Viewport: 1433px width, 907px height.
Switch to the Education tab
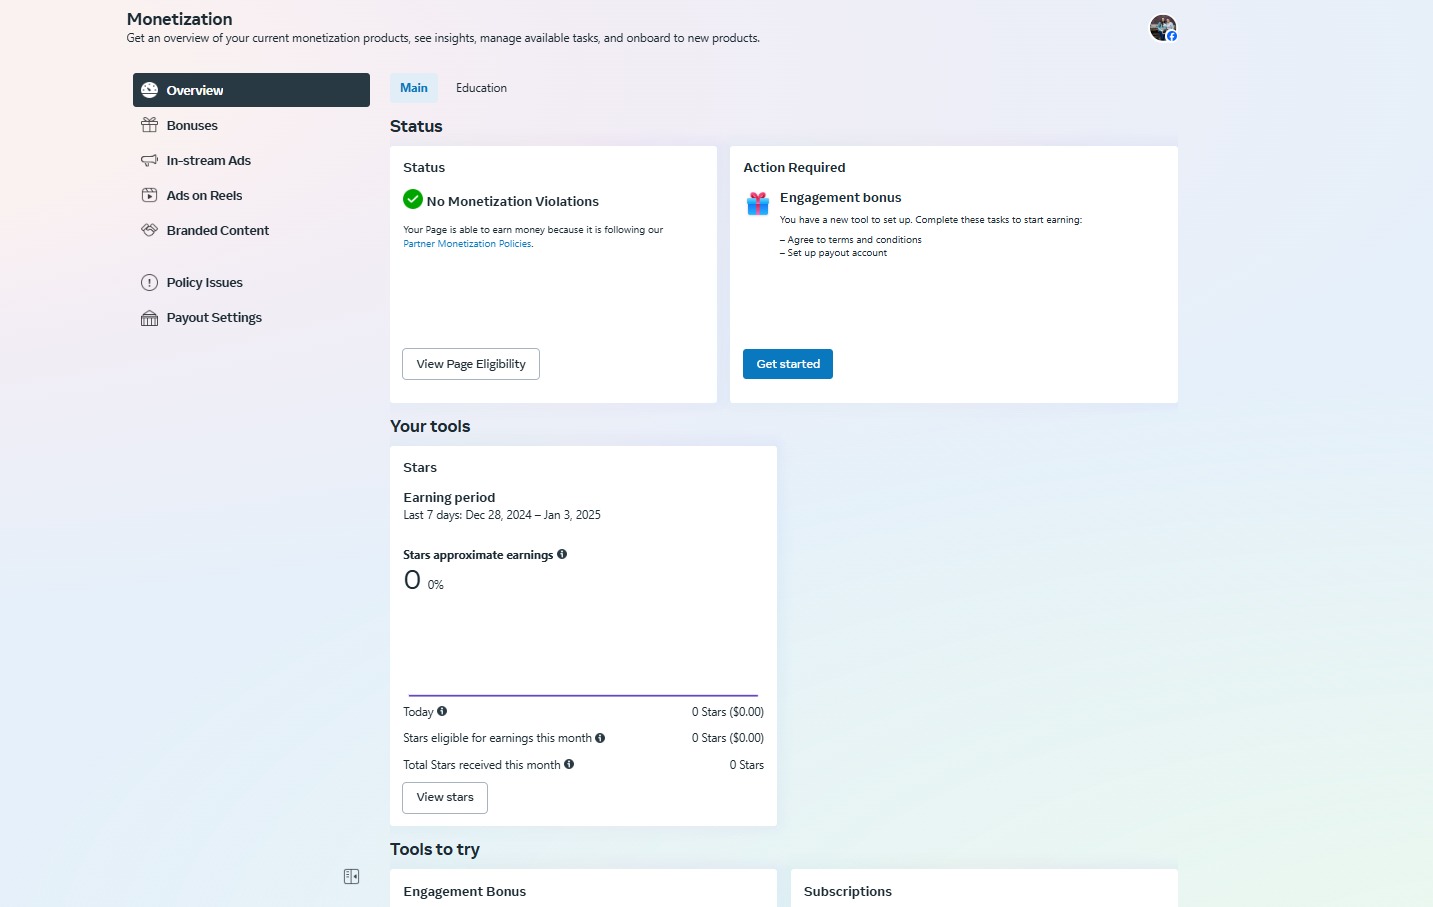481,88
